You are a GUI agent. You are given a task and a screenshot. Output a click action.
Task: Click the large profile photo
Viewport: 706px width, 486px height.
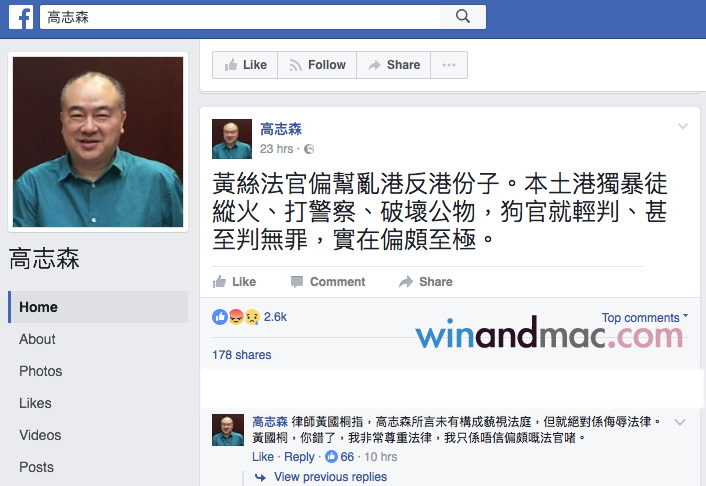(98, 142)
